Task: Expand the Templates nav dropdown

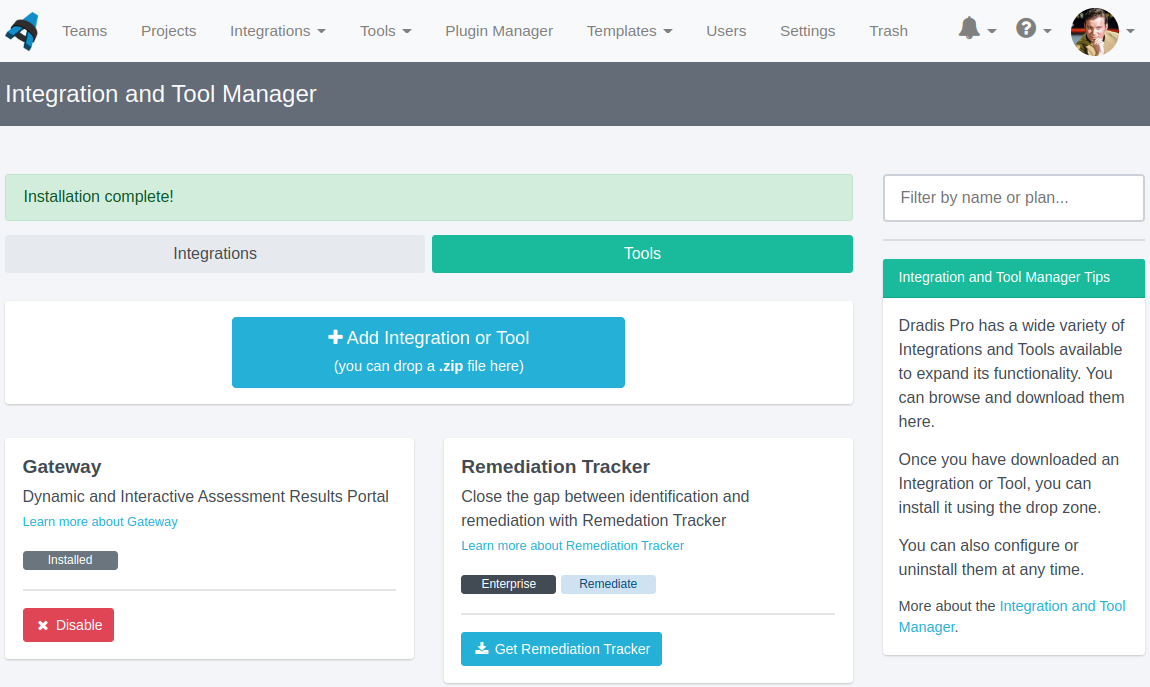Action: click(629, 31)
